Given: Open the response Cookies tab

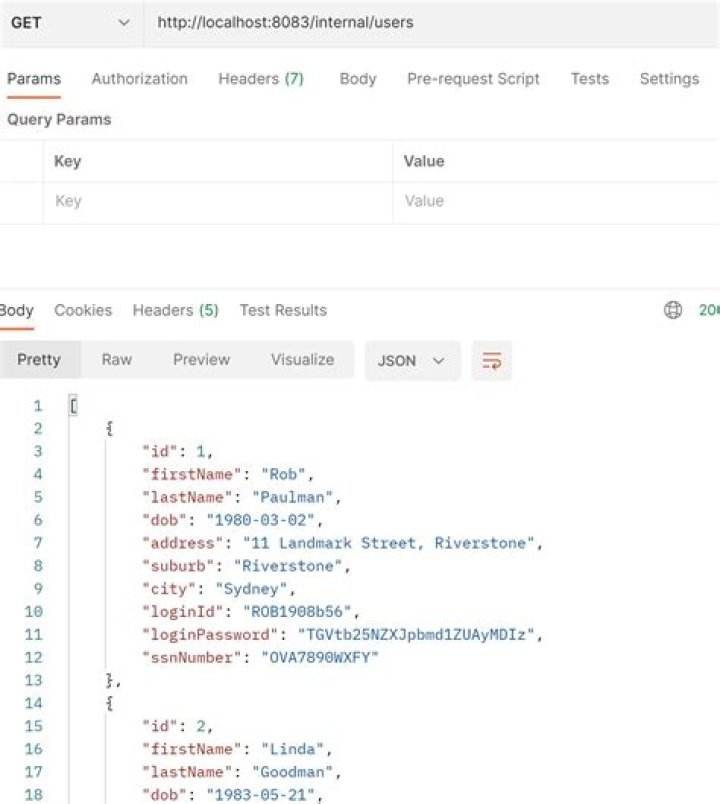Looking at the screenshot, I should [83, 310].
